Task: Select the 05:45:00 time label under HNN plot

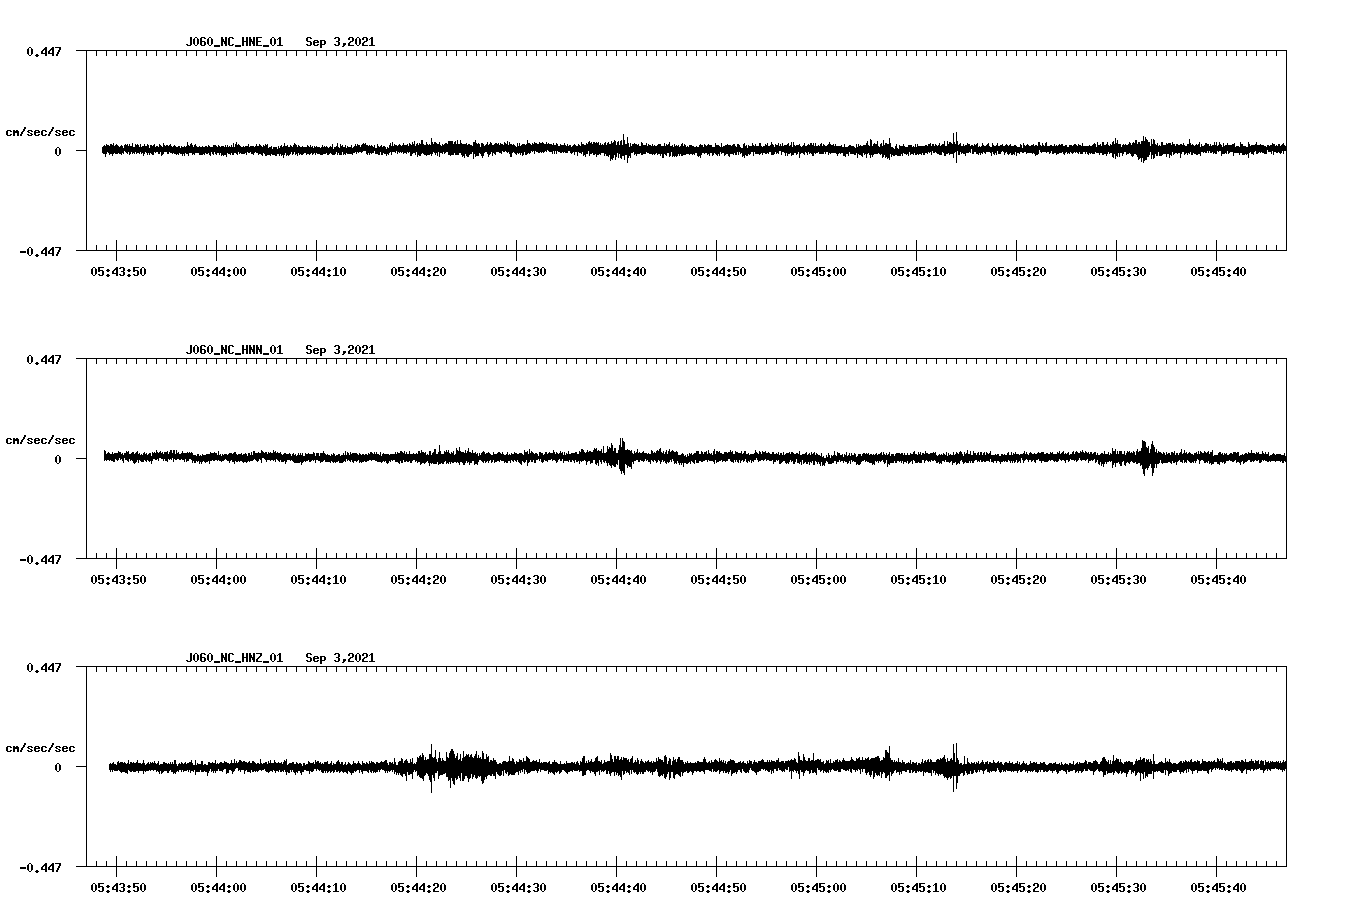Action: pyautogui.click(x=818, y=580)
